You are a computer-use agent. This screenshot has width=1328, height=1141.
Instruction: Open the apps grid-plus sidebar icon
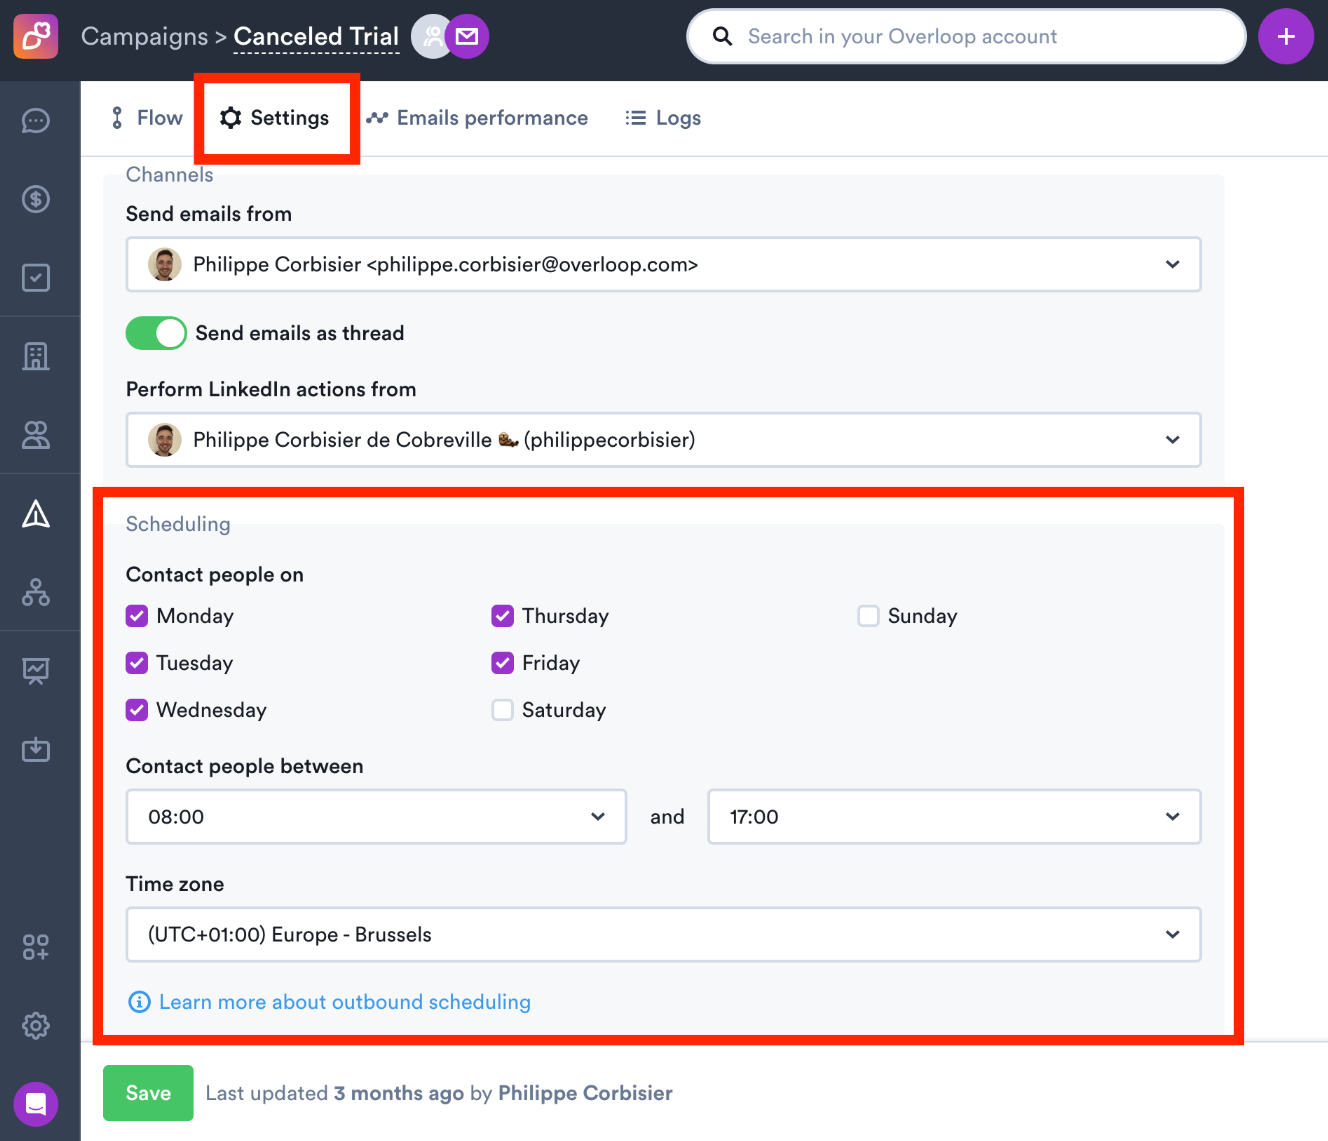[x=36, y=947]
